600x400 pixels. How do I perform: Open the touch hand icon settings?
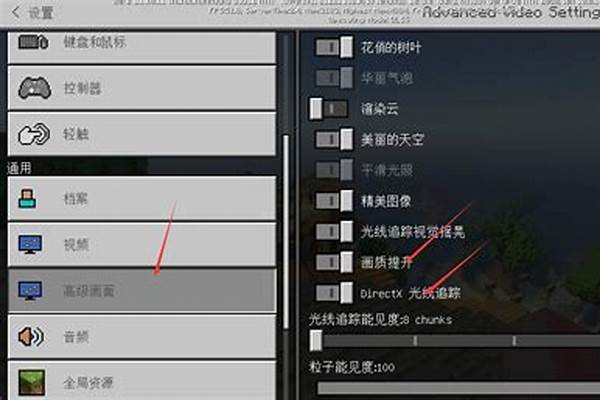34,134
